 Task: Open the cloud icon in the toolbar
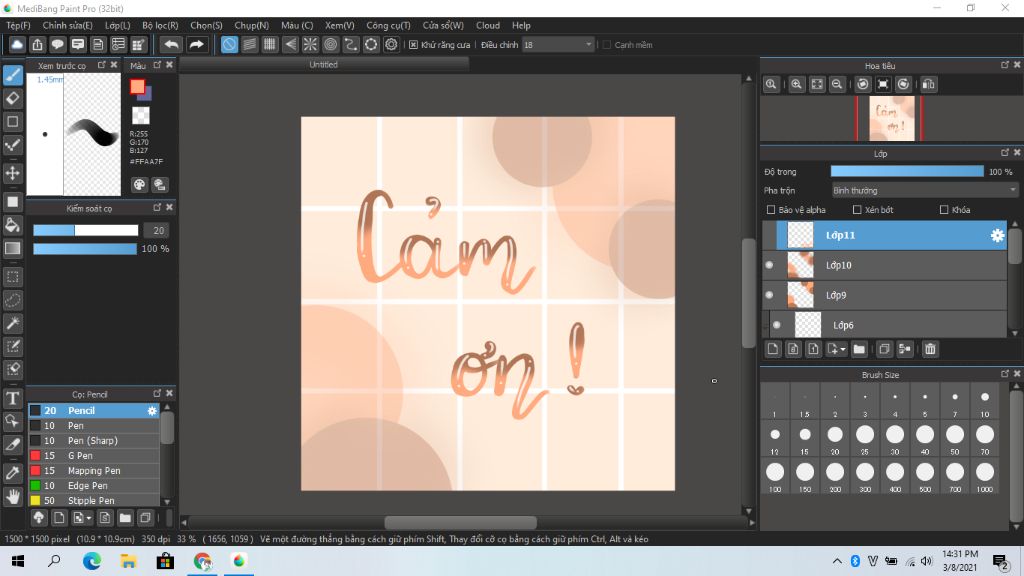tap(17, 44)
